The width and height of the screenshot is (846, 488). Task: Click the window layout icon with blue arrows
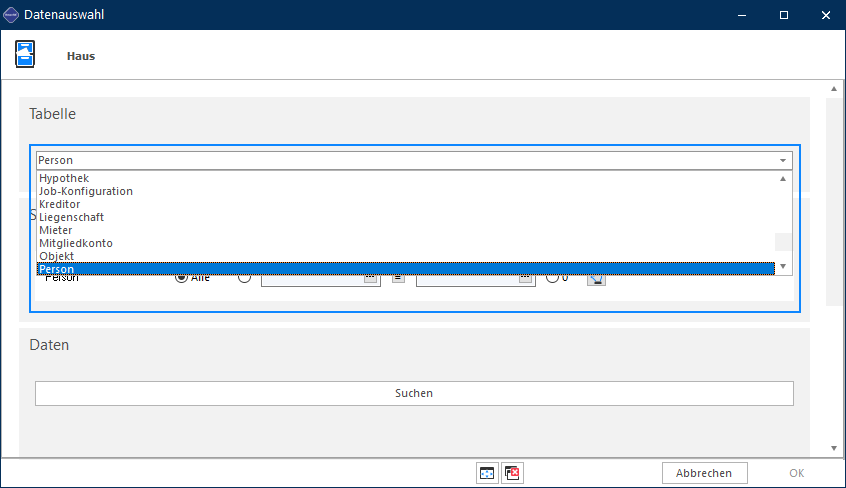pos(487,473)
